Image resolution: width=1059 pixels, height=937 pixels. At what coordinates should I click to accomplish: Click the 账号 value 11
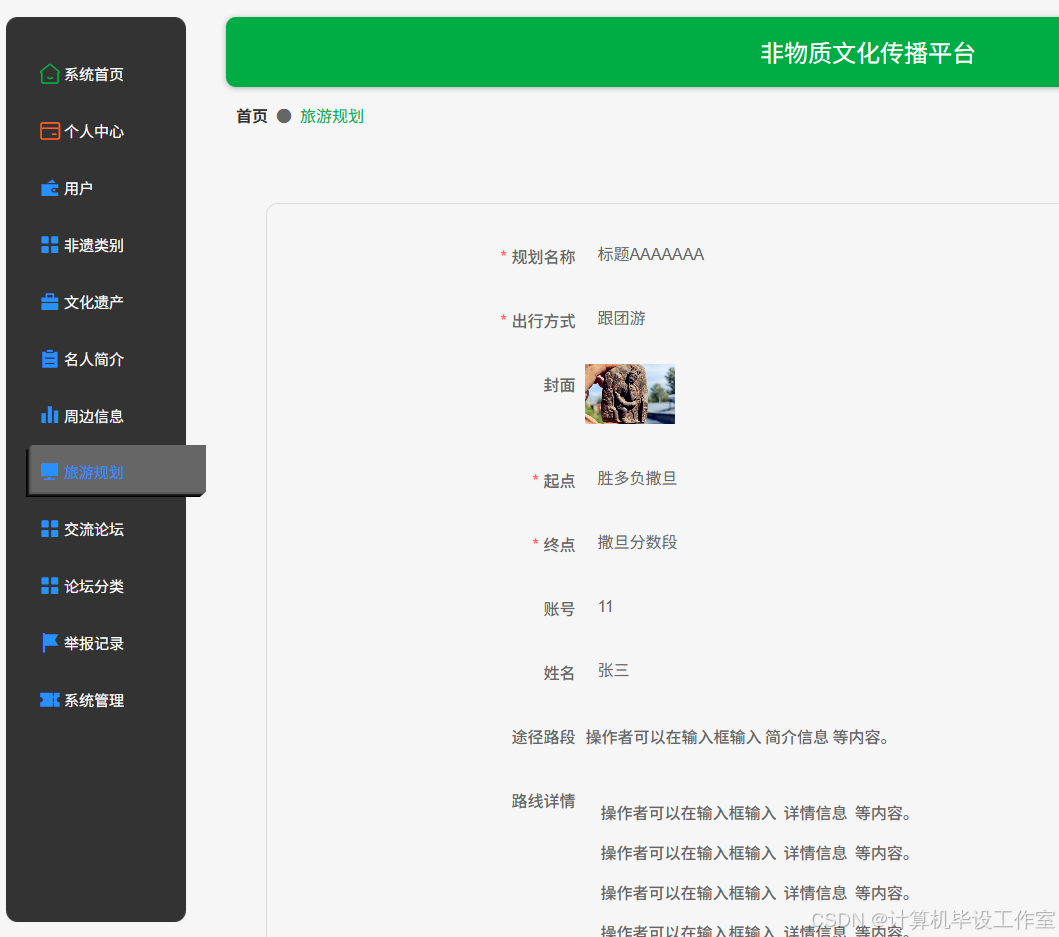point(605,607)
